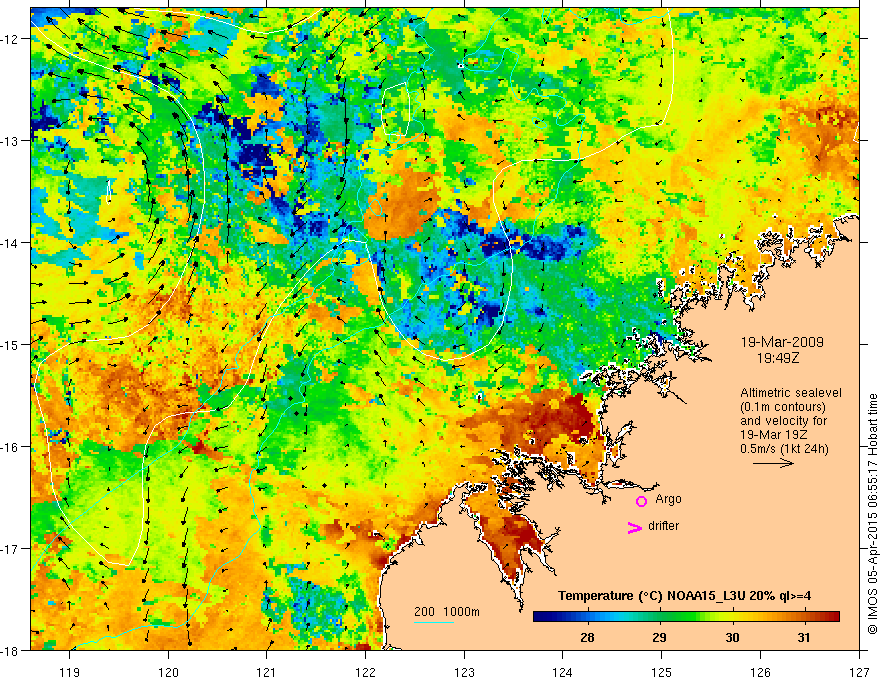
Task: Click the velocity scale reference arrow
Action: [x=773, y=463]
